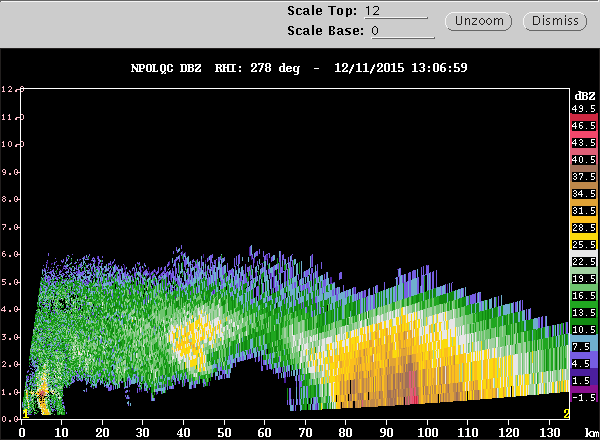Click the -1.5 dBZ legend swatch
This screenshot has height=440, width=600.
point(583,397)
